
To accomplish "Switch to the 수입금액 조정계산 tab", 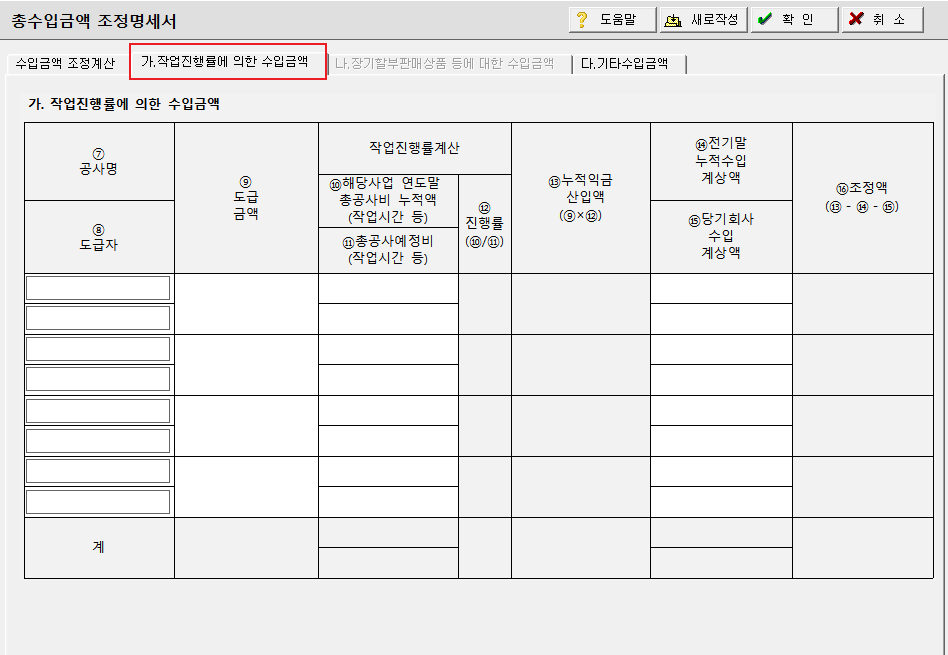I will tap(66, 64).
